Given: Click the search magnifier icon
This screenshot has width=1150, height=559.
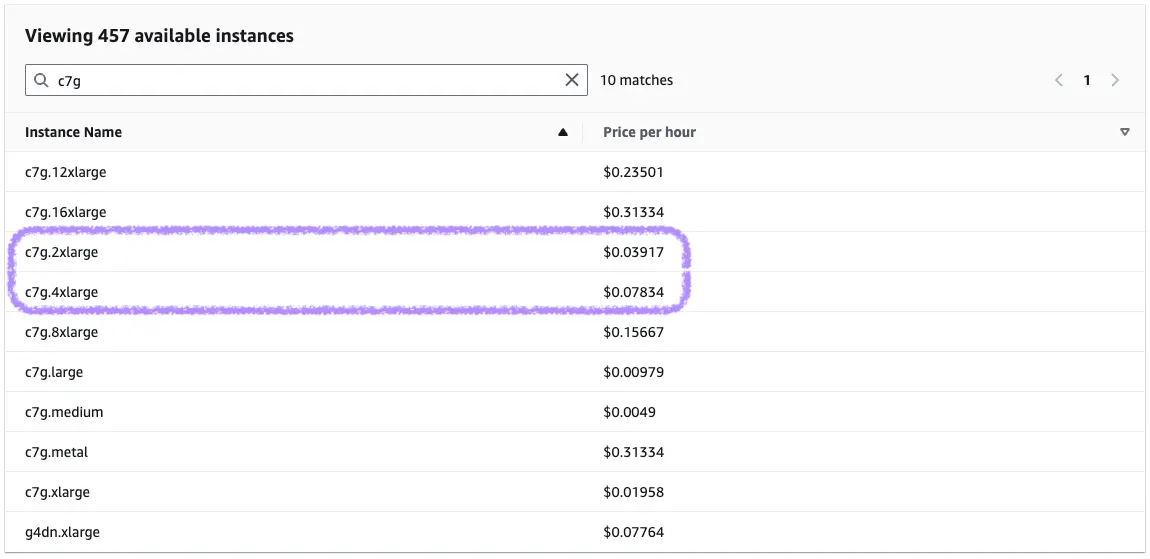Looking at the screenshot, I should point(41,81).
